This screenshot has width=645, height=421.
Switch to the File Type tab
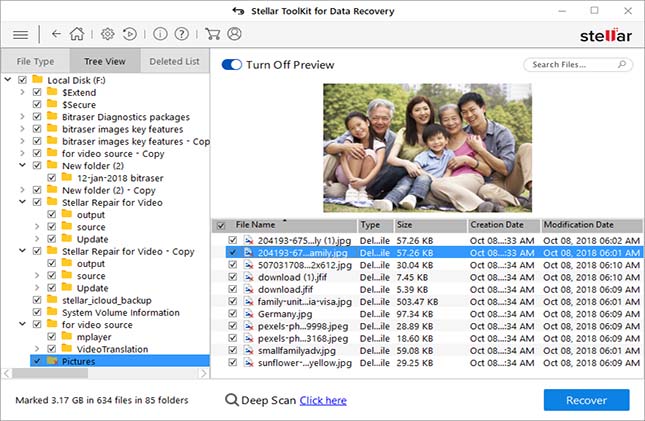tap(34, 62)
